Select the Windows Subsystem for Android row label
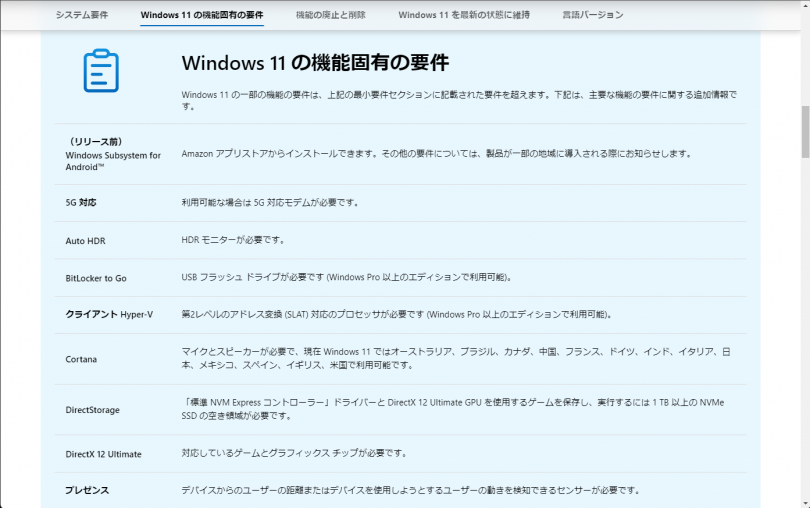 (113, 154)
